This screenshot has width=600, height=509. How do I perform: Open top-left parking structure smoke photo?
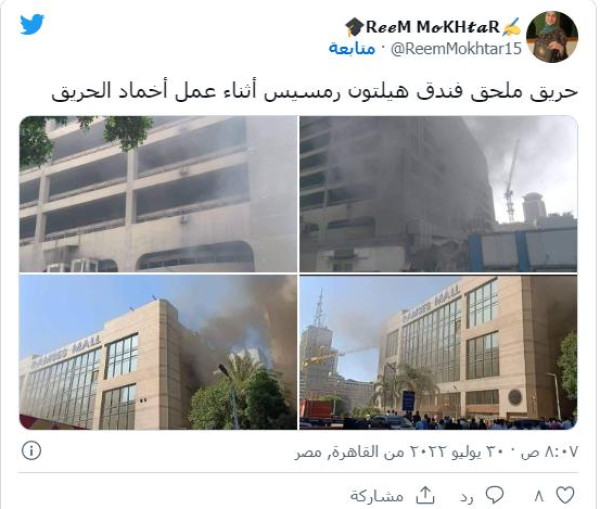158,194
